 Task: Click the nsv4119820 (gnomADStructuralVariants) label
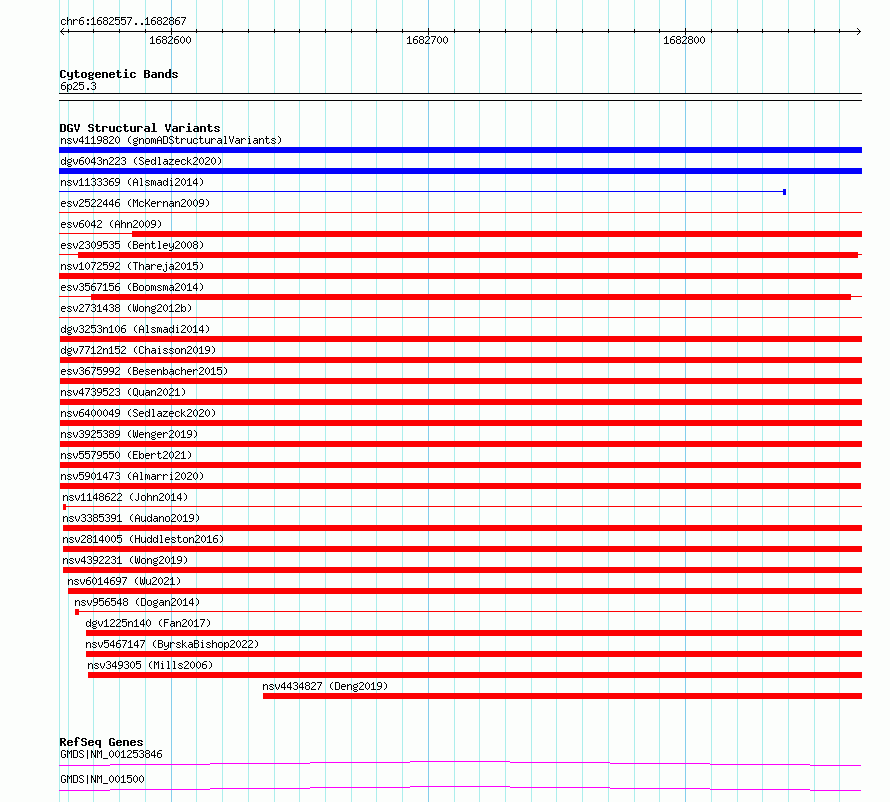point(171,140)
